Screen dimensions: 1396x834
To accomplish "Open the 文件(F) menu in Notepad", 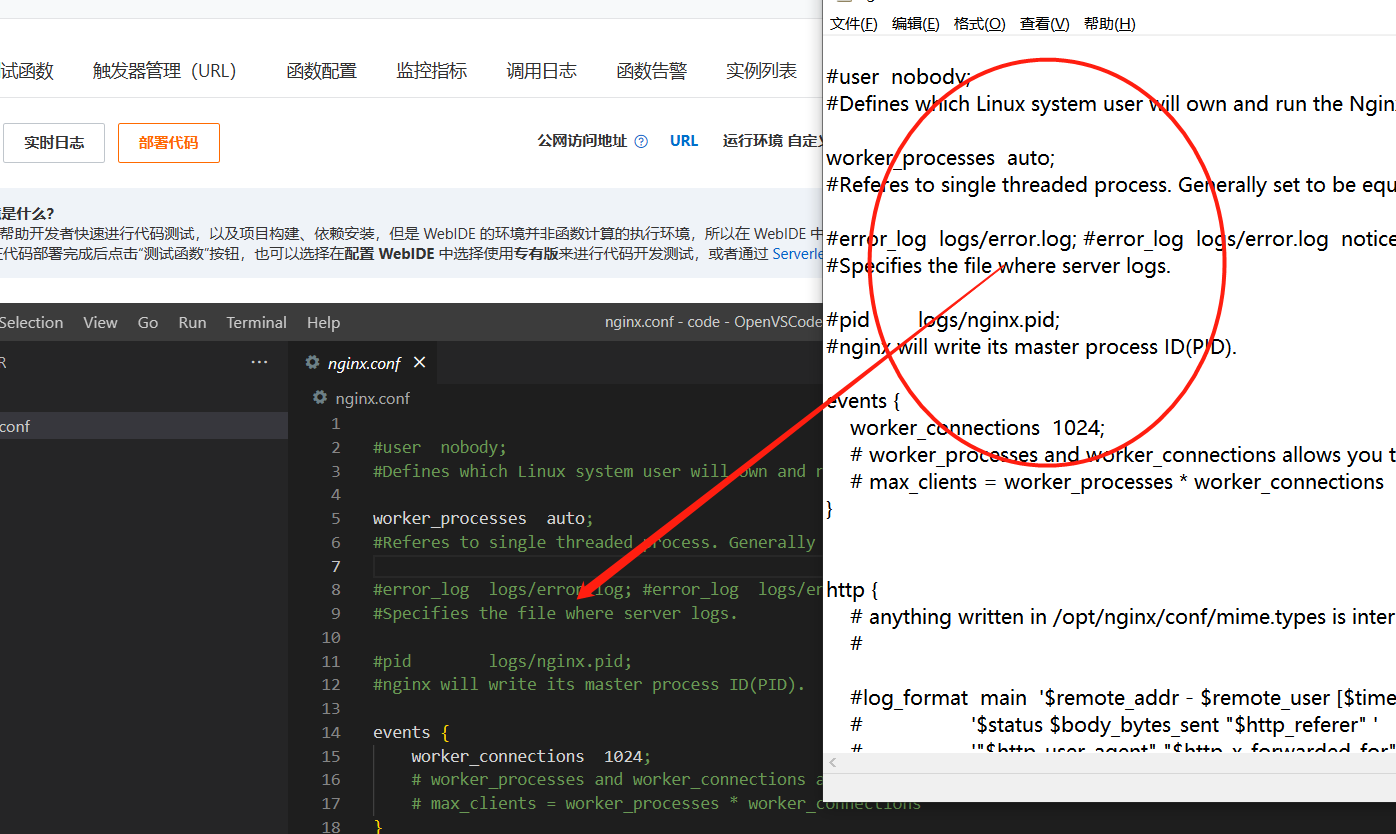I will pos(852,23).
